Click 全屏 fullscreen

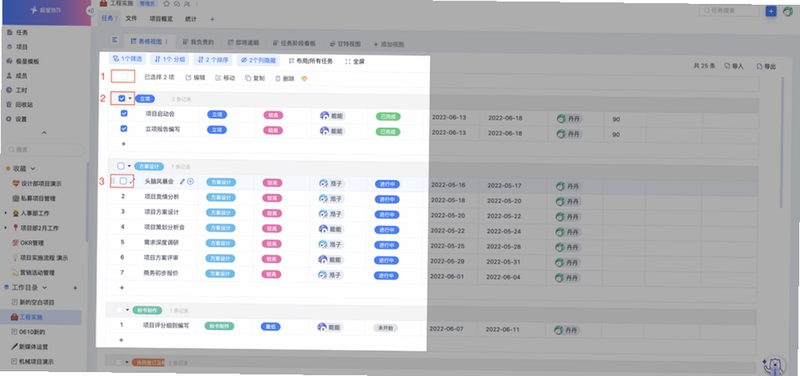click(x=355, y=61)
